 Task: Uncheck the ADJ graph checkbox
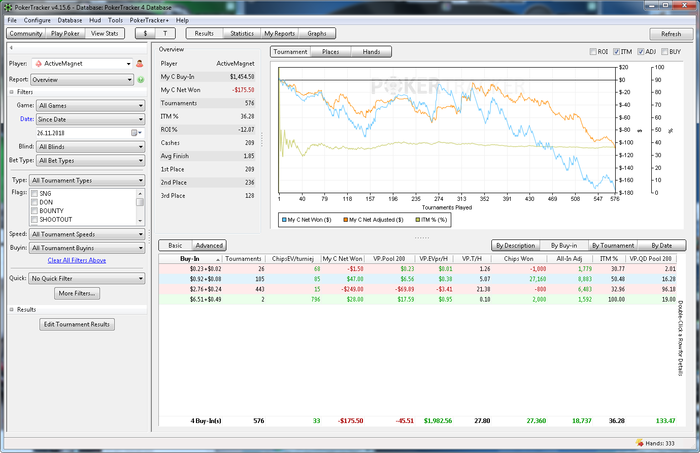pyautogui.click(x=641, y=52)
